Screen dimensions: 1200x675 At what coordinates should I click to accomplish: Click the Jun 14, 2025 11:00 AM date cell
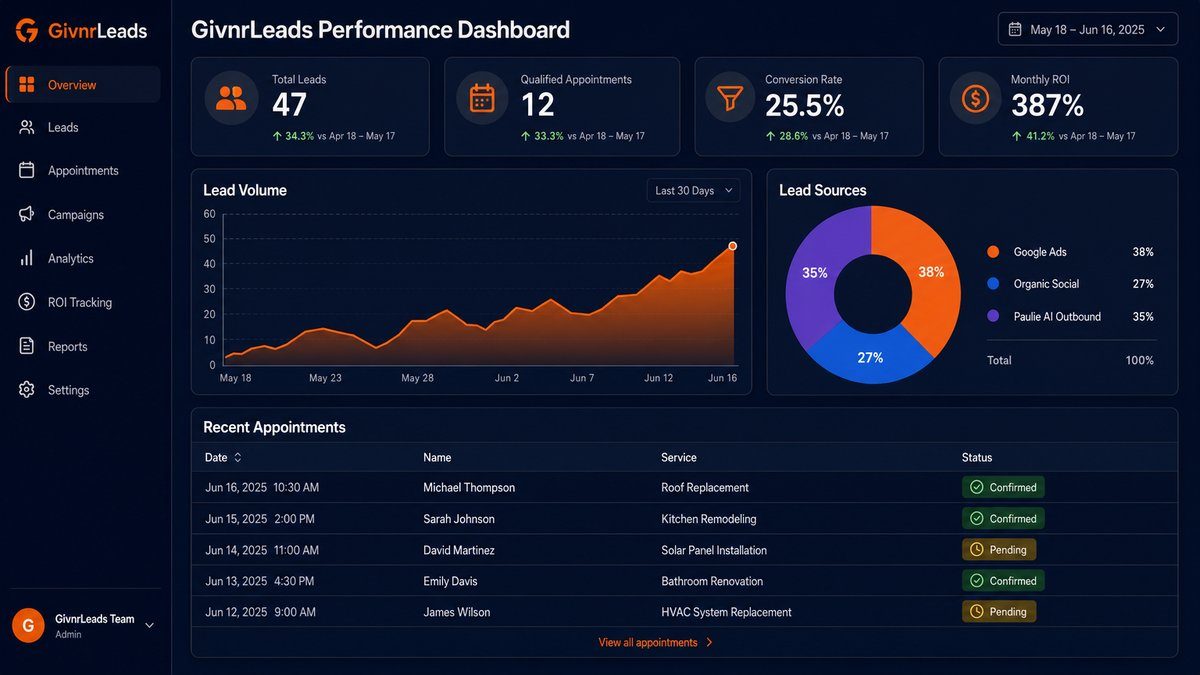(x=262, y=549)
